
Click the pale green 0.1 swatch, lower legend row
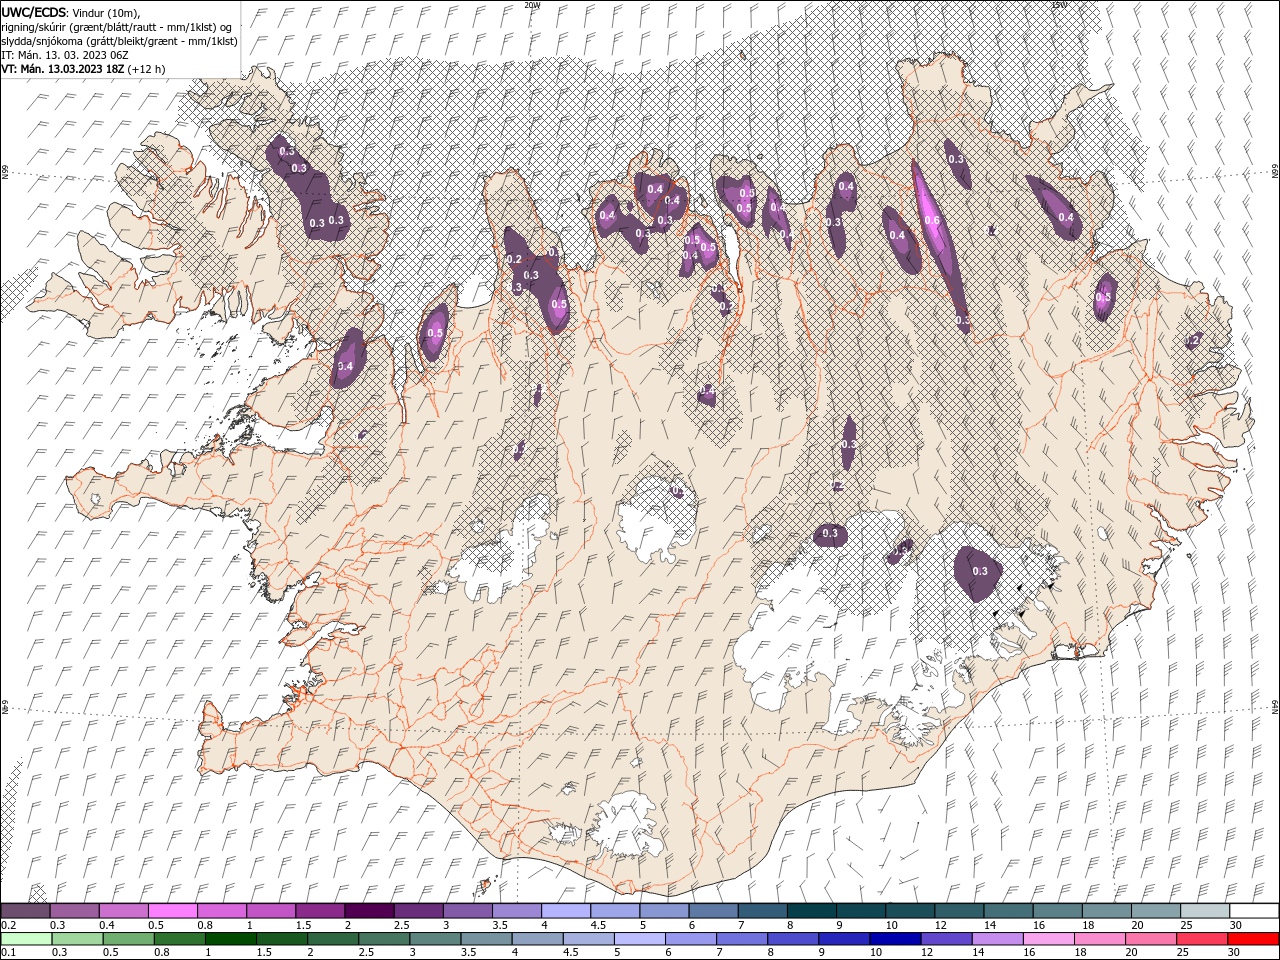coord(26,939)
